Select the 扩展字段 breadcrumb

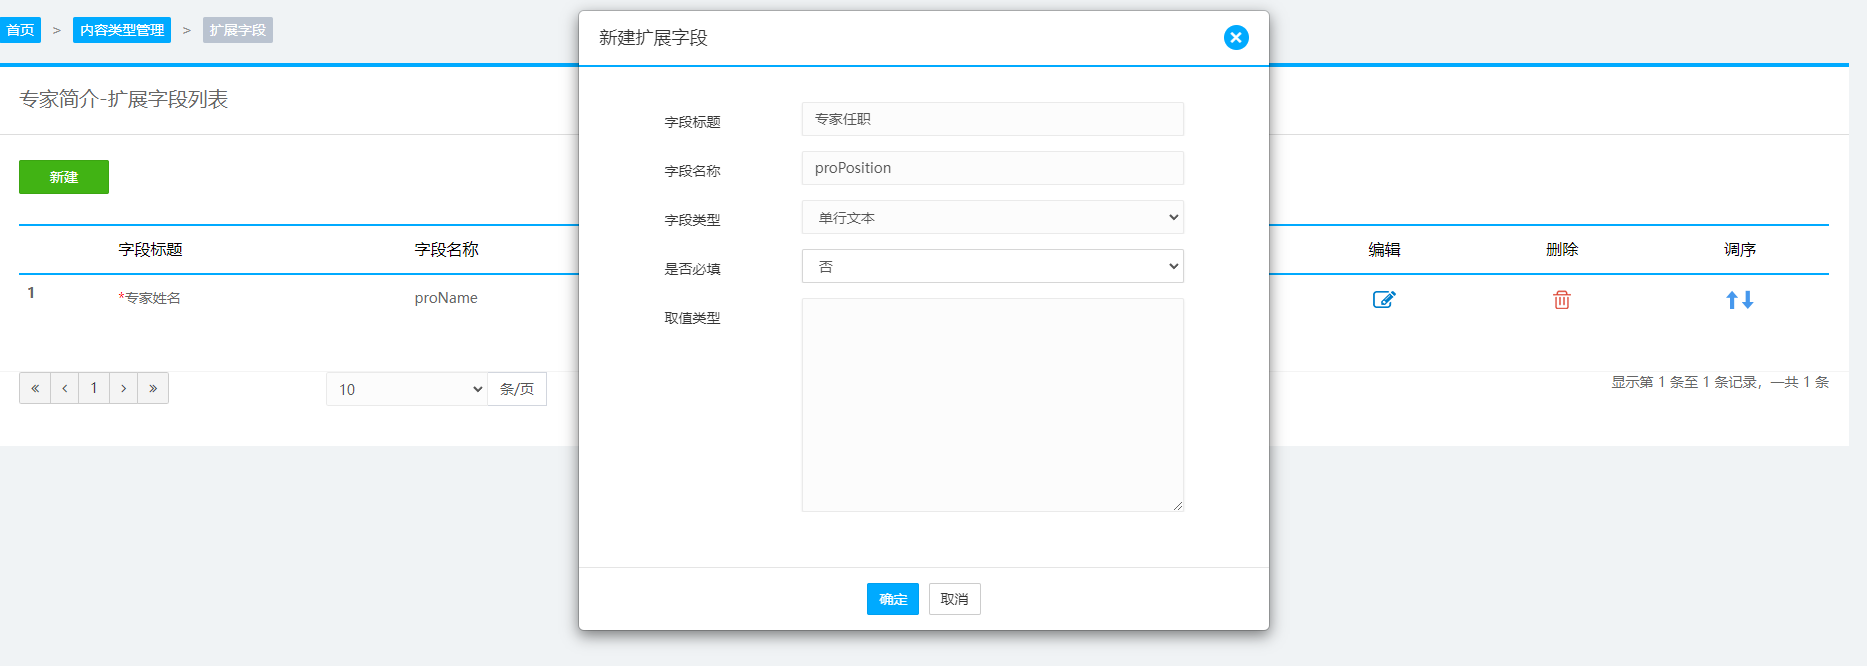[237, 30]
